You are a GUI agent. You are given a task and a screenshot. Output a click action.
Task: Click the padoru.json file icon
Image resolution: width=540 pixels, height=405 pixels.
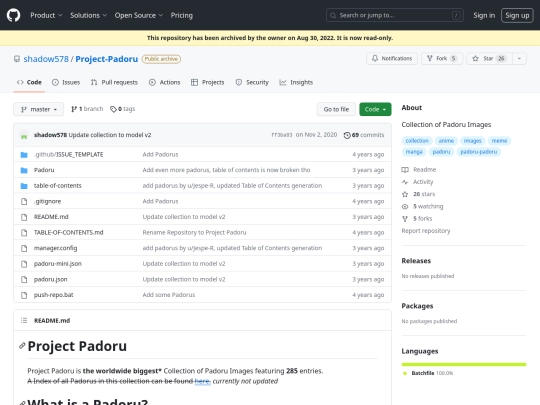[24, 279]
